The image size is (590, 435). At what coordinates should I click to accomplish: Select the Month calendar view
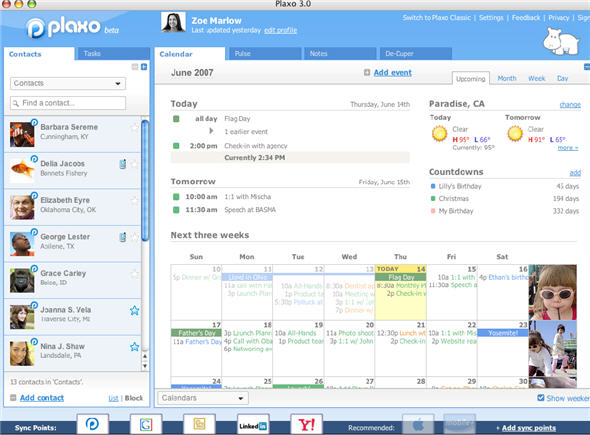click(507, 78)
